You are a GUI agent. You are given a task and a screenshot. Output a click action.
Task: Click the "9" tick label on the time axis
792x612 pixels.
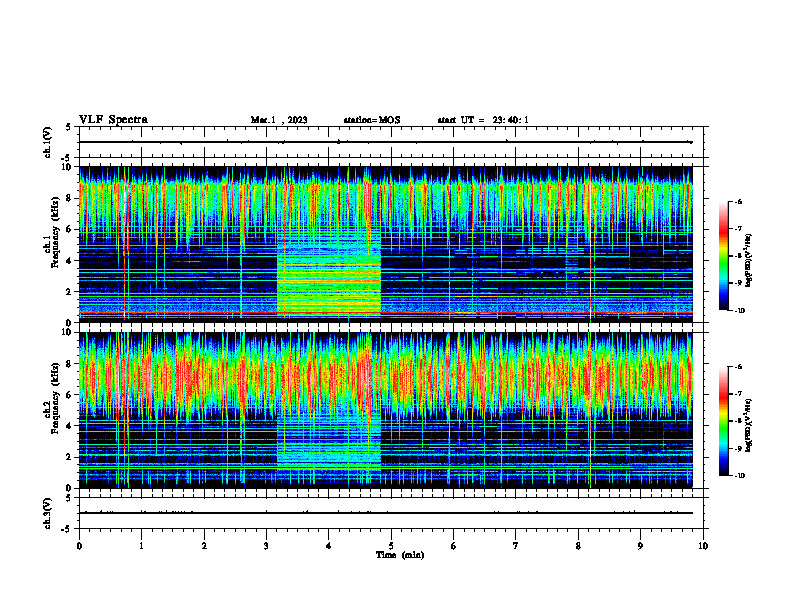click(x=640, y=546)
